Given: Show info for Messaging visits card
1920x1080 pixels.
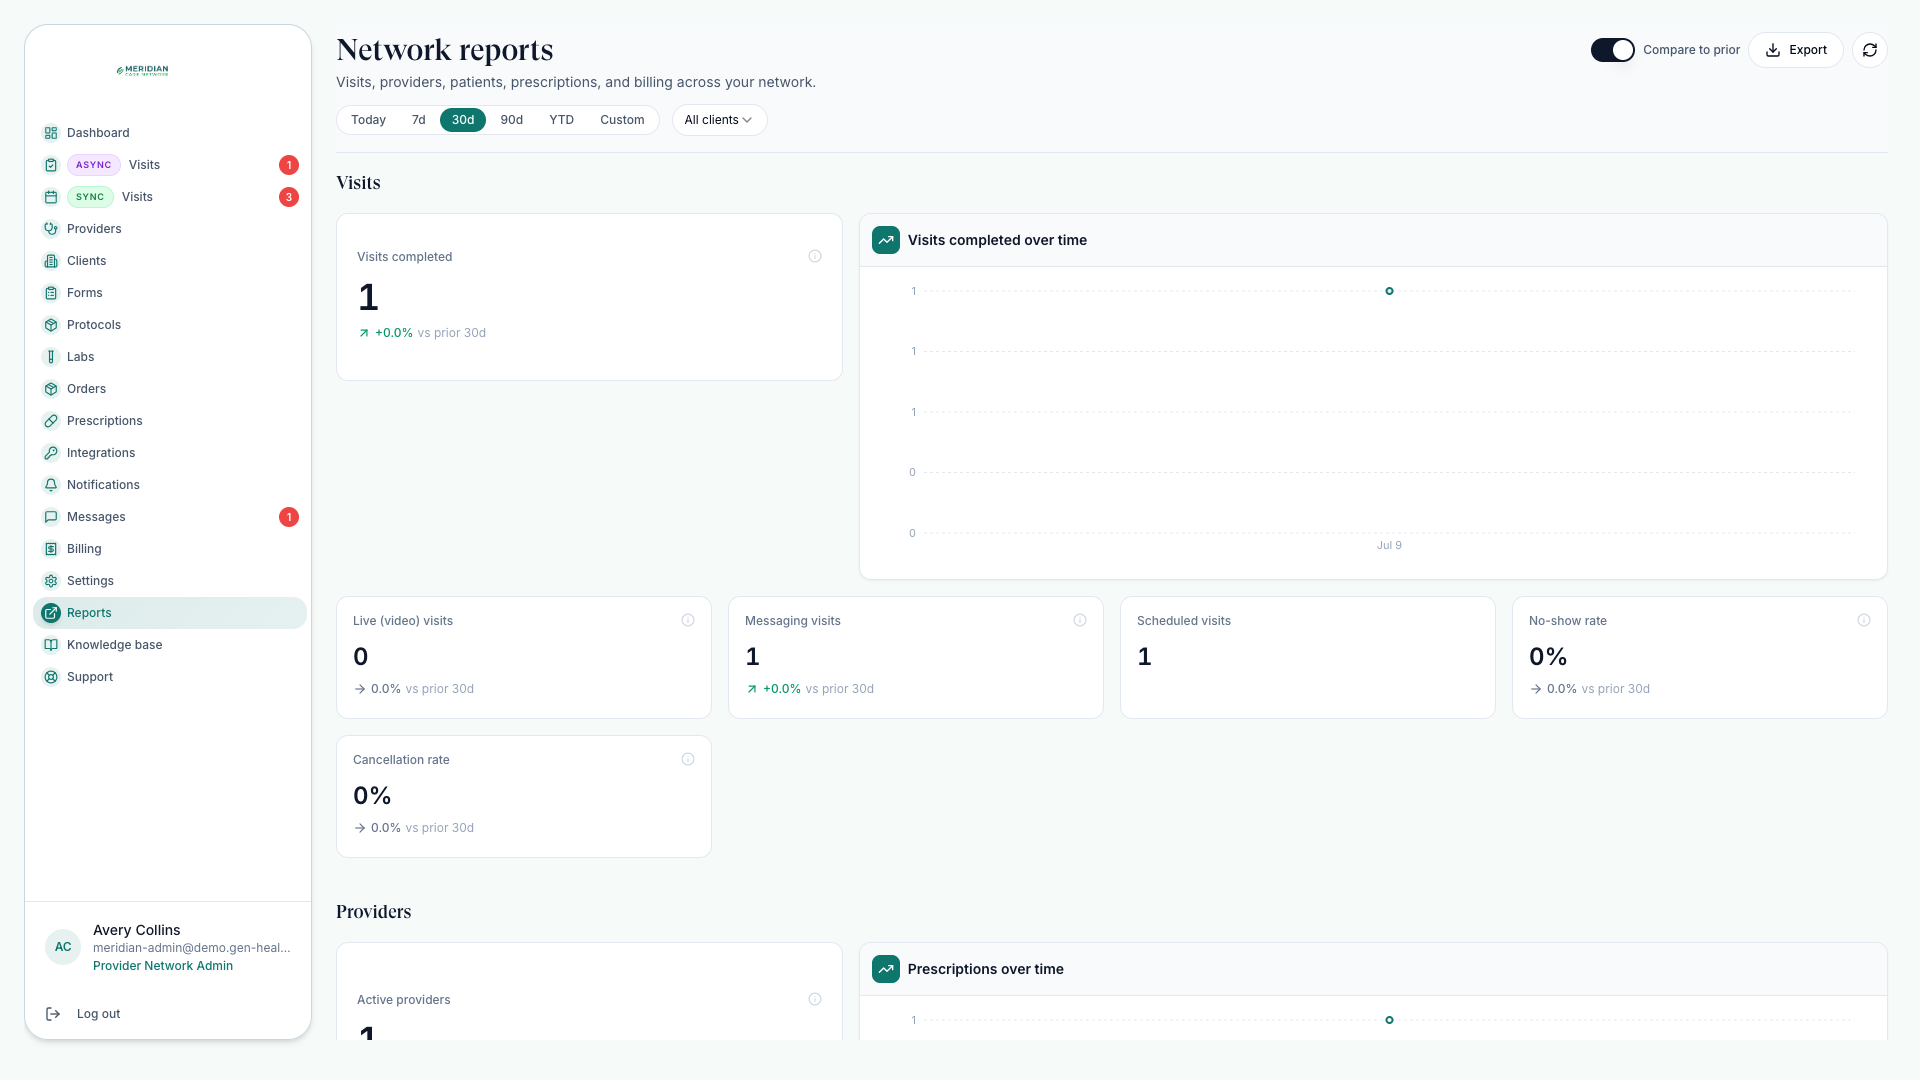Looking at the screenshot, I should point(1080,620).
